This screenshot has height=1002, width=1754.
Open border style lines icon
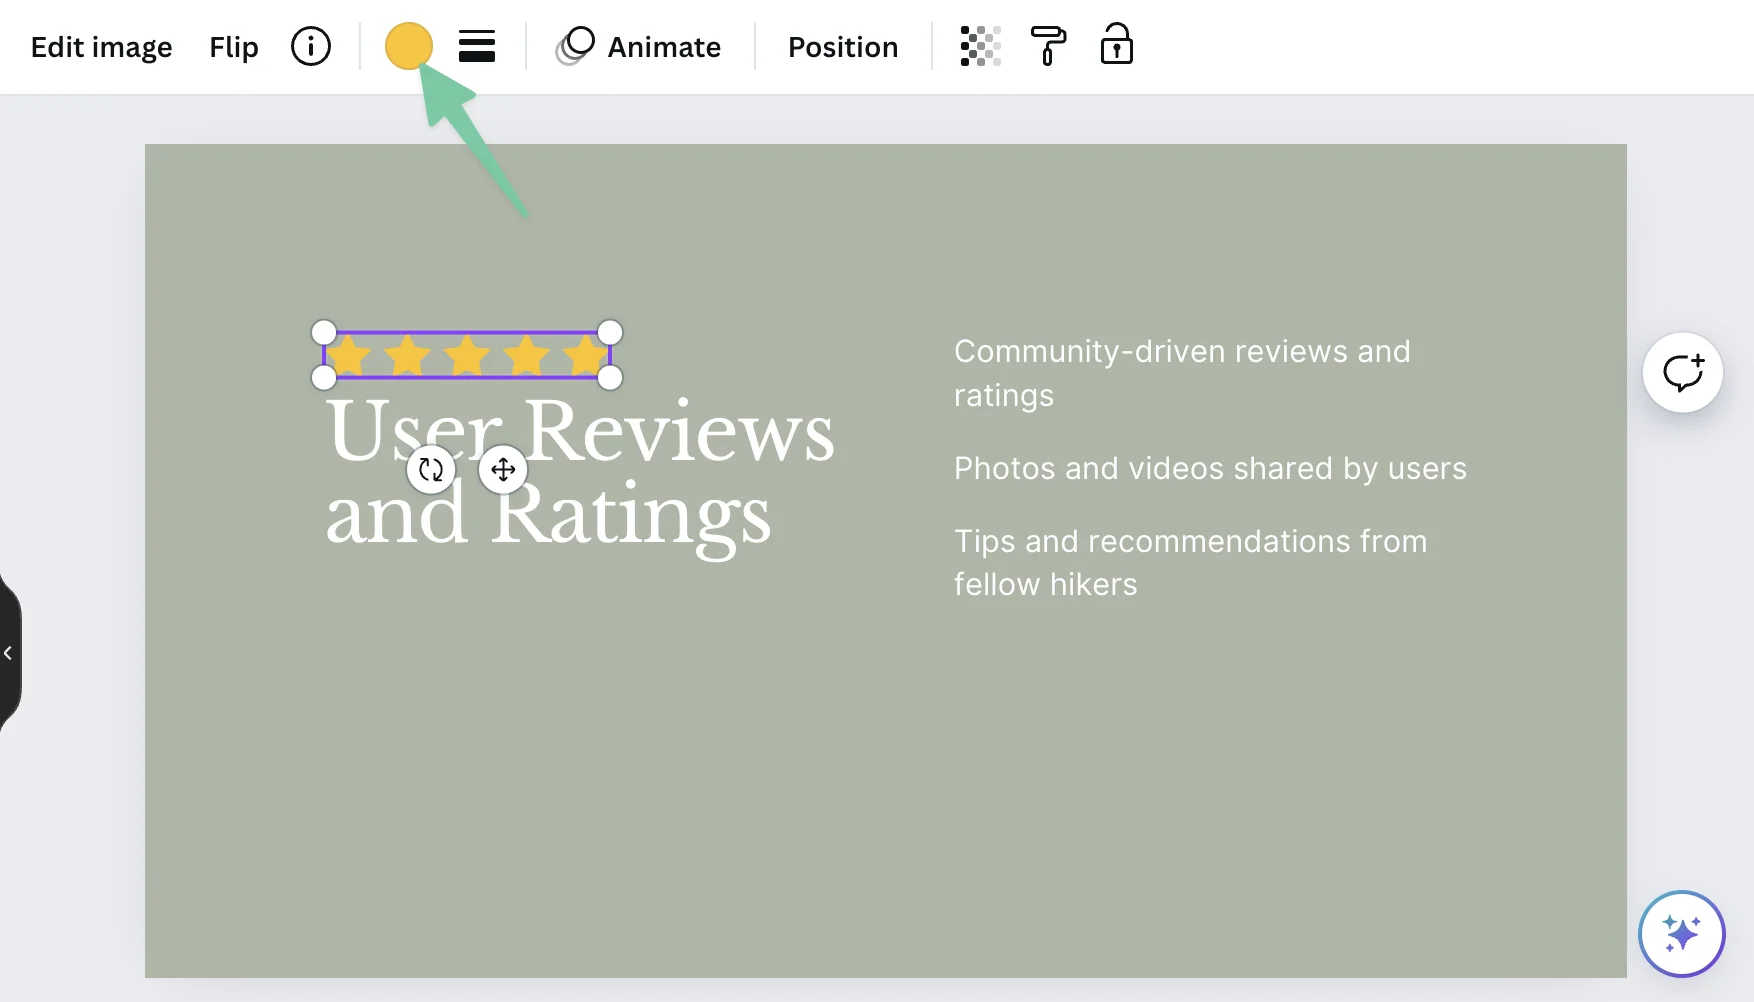[x=477, y=46]
